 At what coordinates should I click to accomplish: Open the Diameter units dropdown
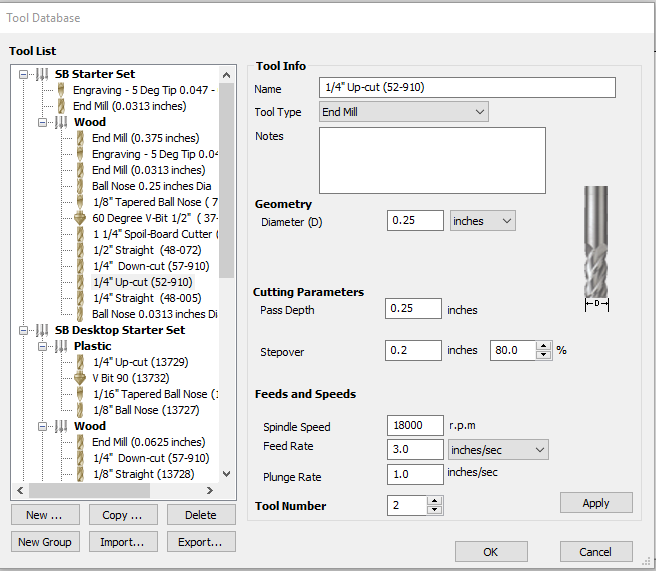[482, 220]
